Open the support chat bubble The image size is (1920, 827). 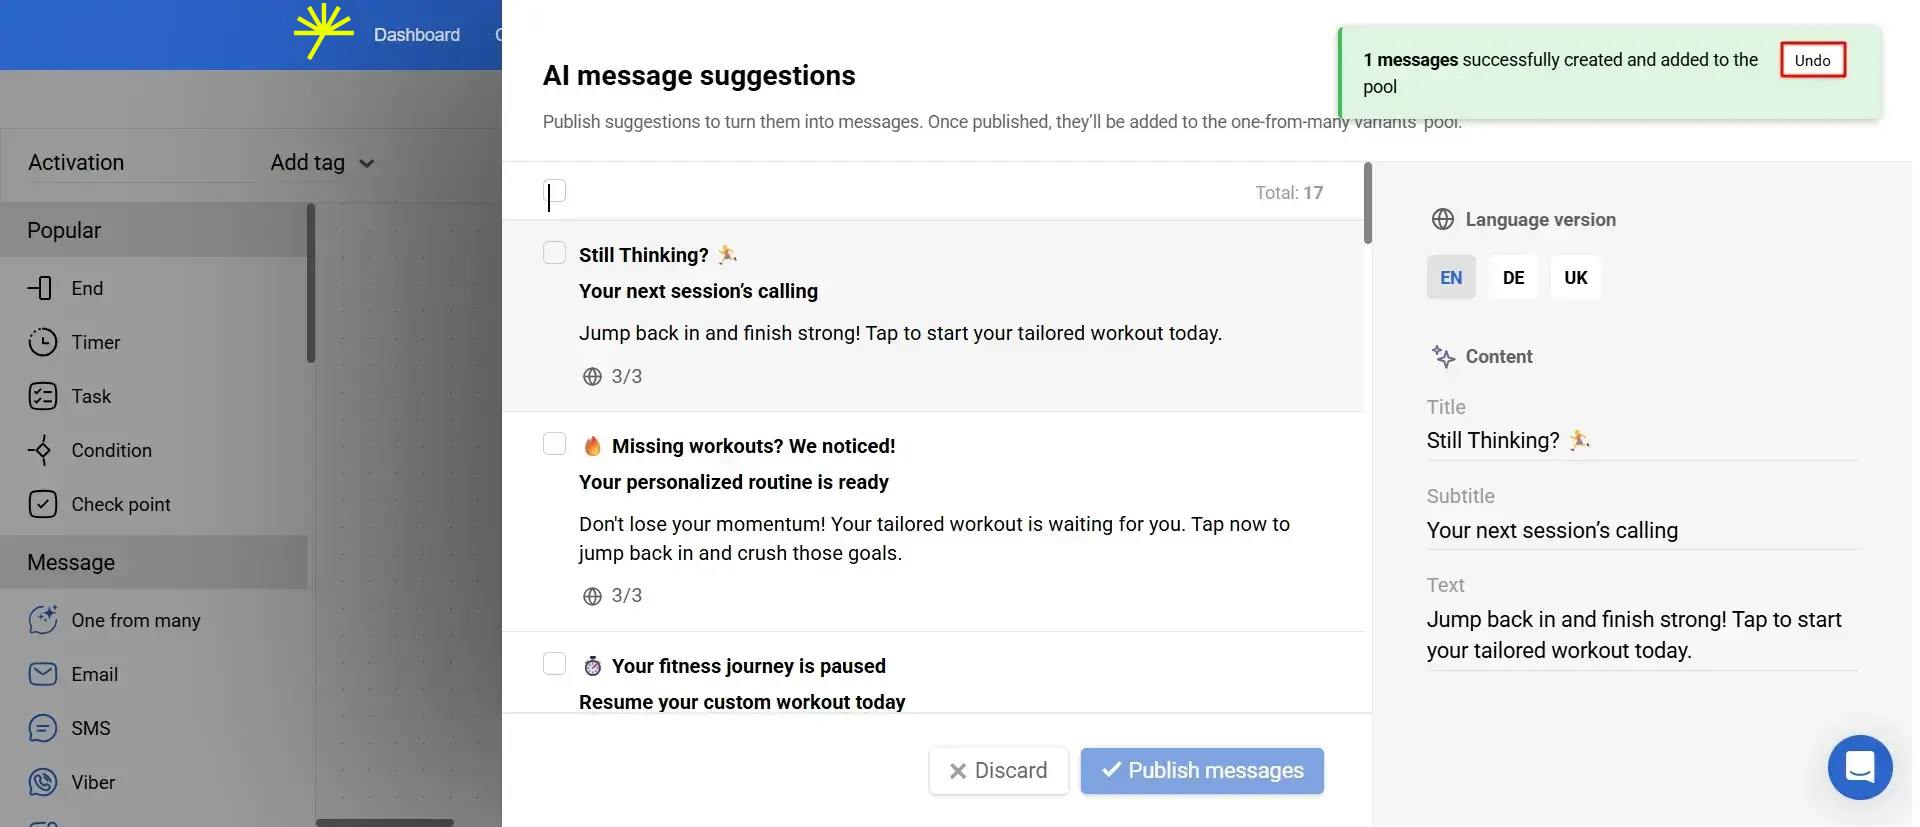click(1860, 767)
